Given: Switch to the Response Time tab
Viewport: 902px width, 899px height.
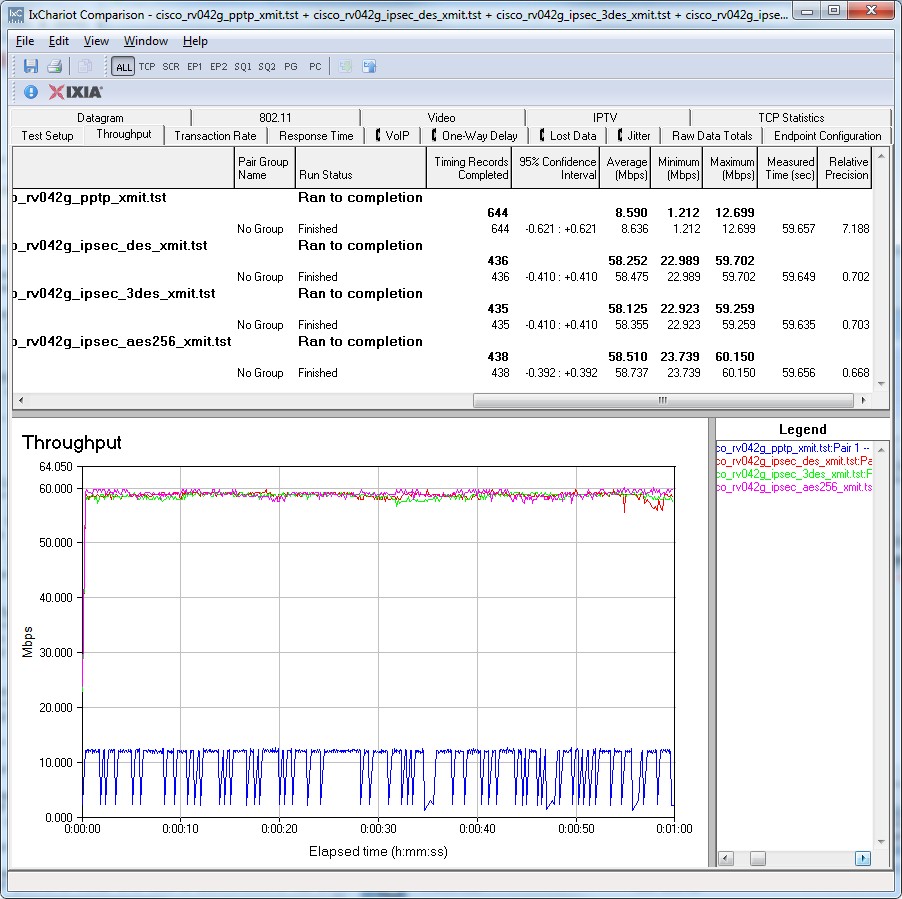Looking at the screenshot, I should pos(316,136).
